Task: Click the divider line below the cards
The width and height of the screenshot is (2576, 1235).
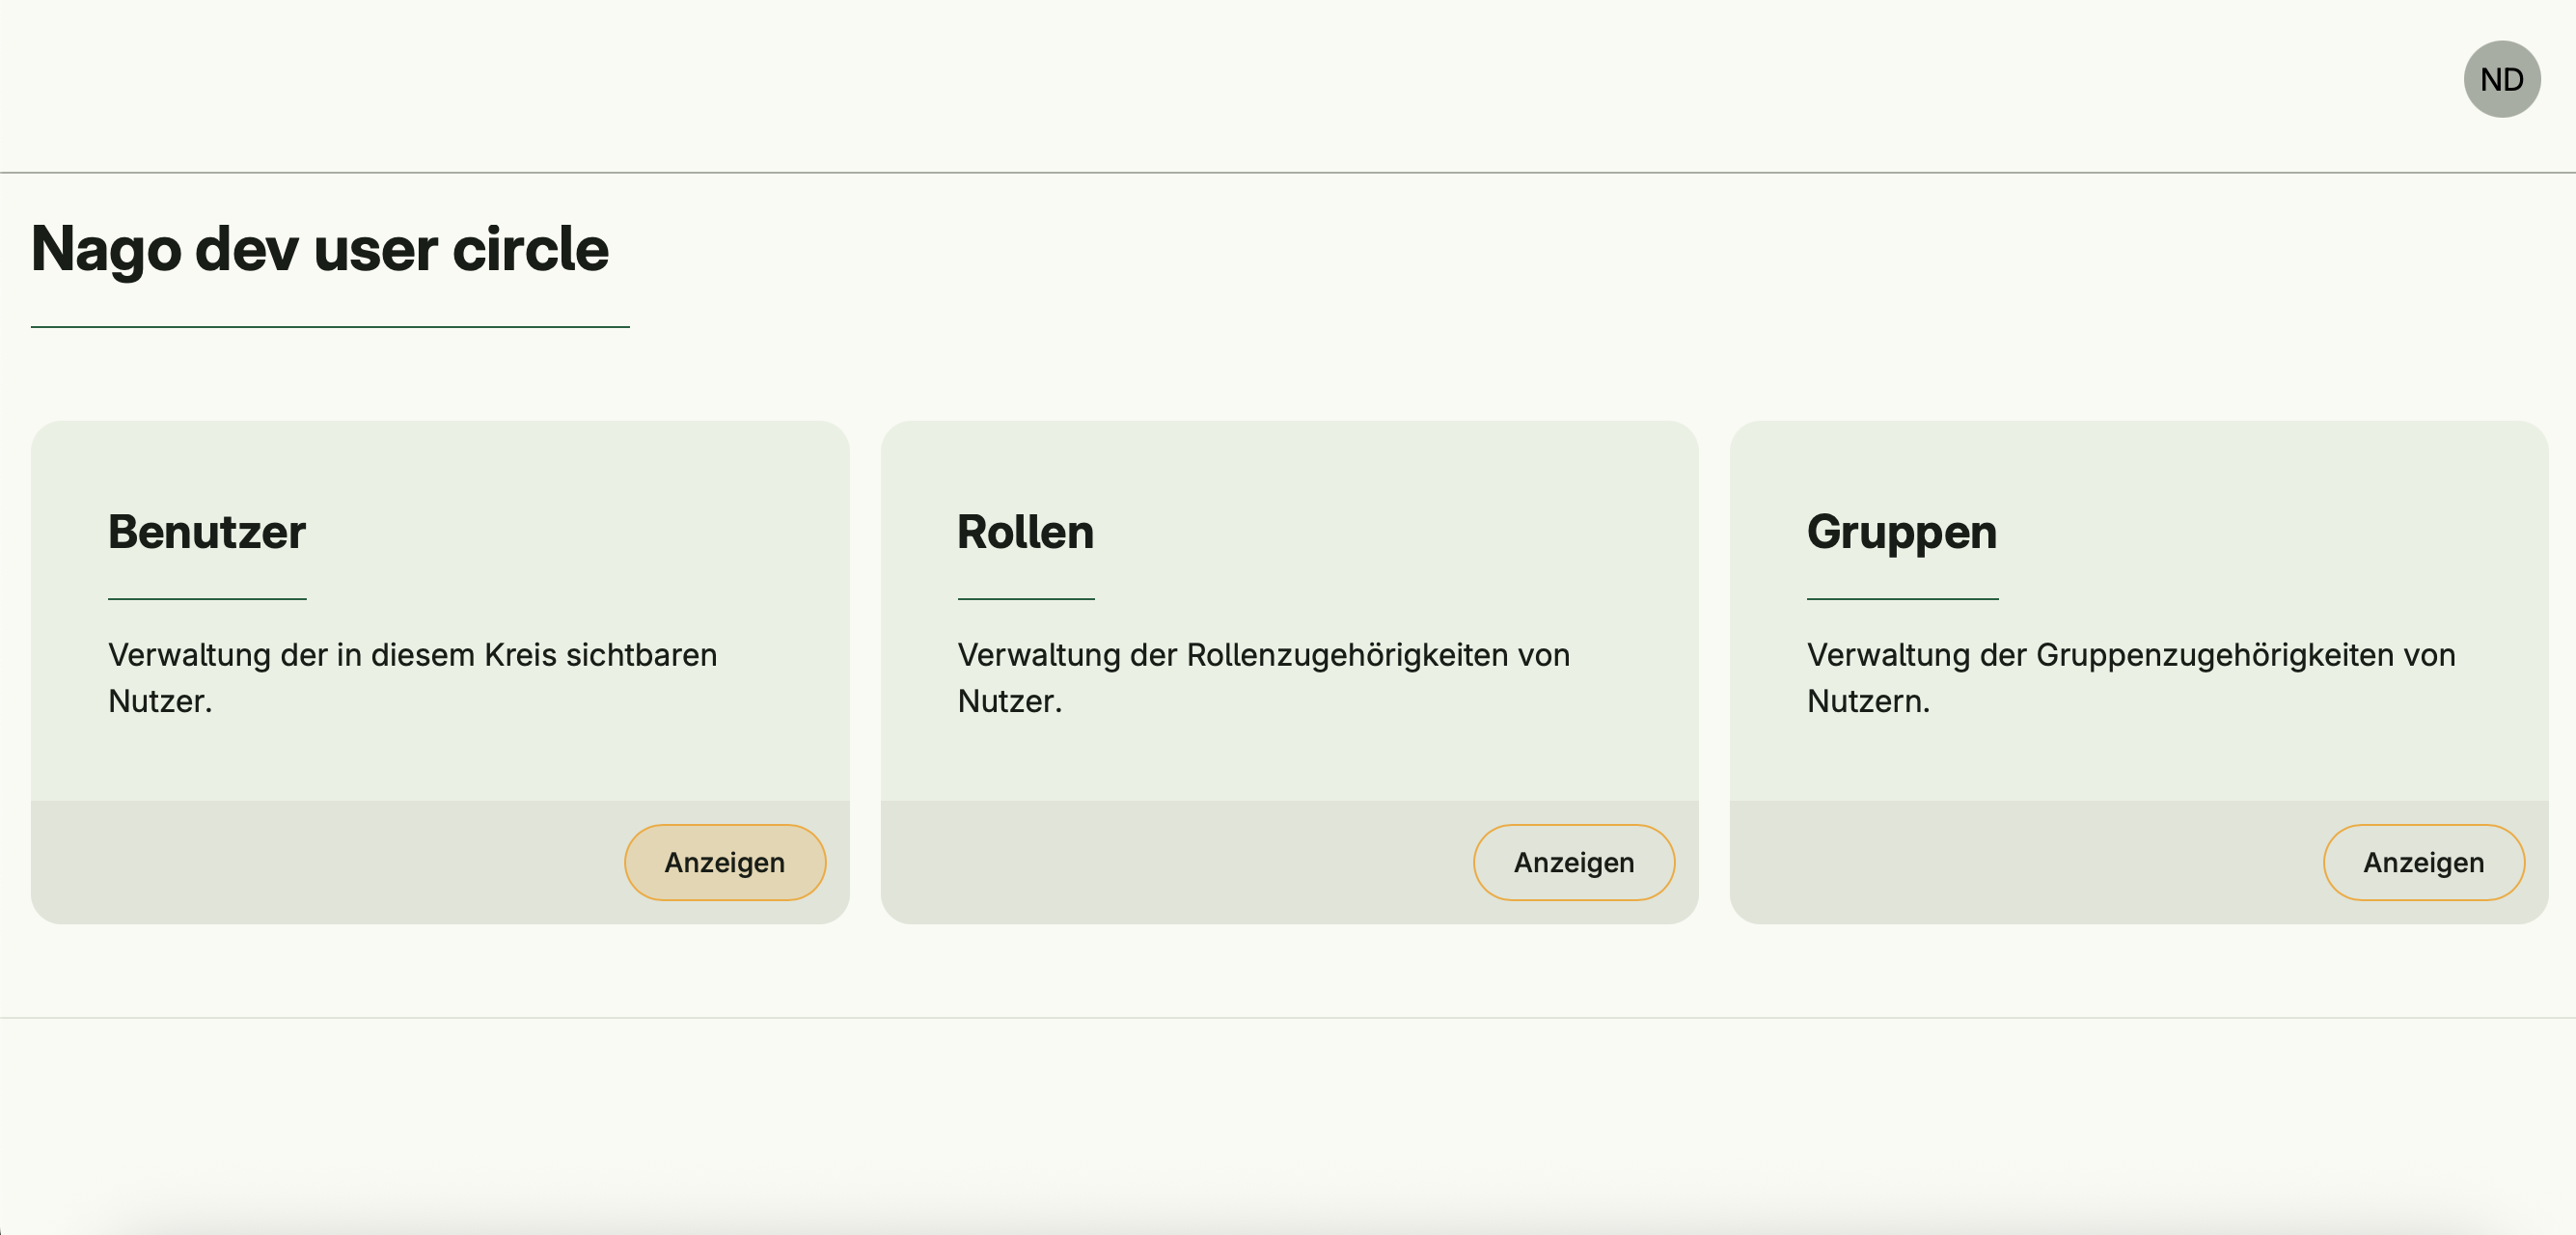Action: 1288,1018
